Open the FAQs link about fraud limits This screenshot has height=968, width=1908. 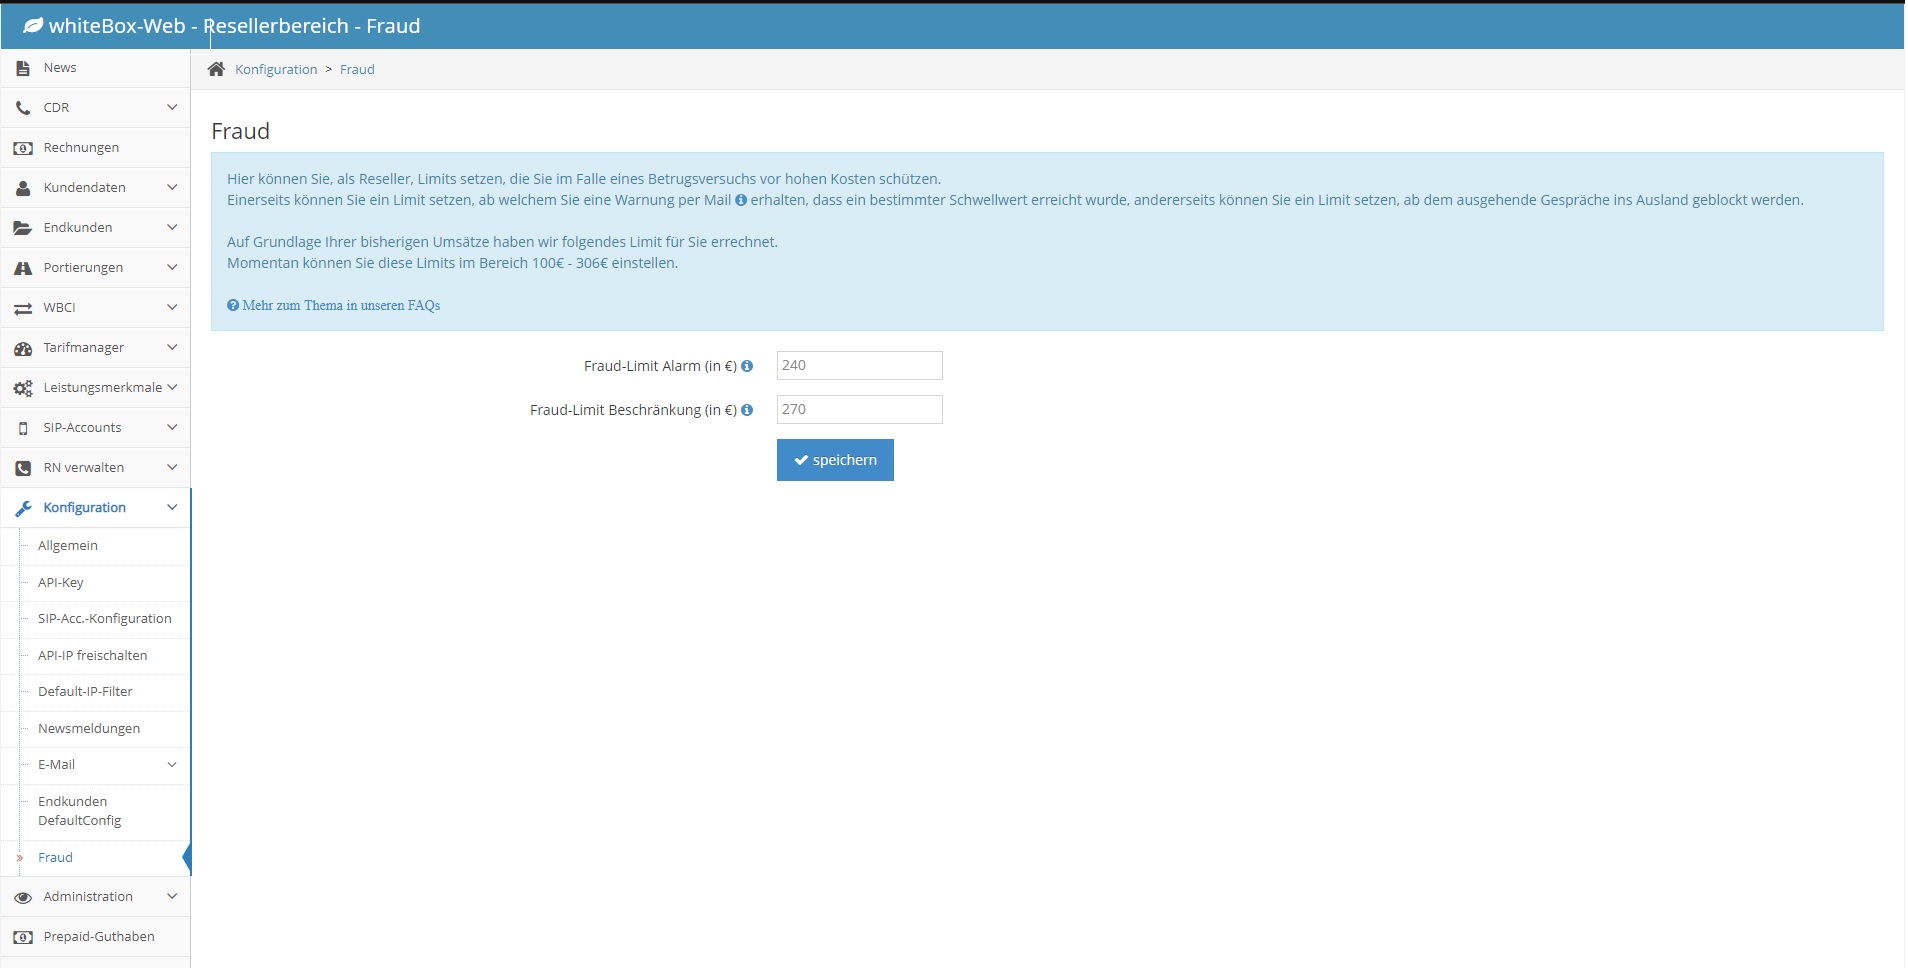tap(334, 305)
